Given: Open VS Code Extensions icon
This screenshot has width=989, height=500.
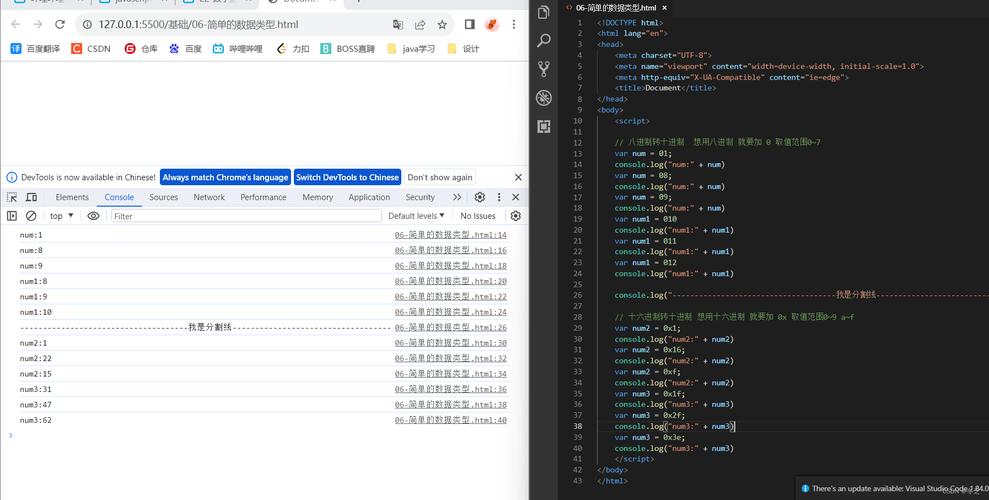Looking at the screenshot, I should [x=543, y=126].
